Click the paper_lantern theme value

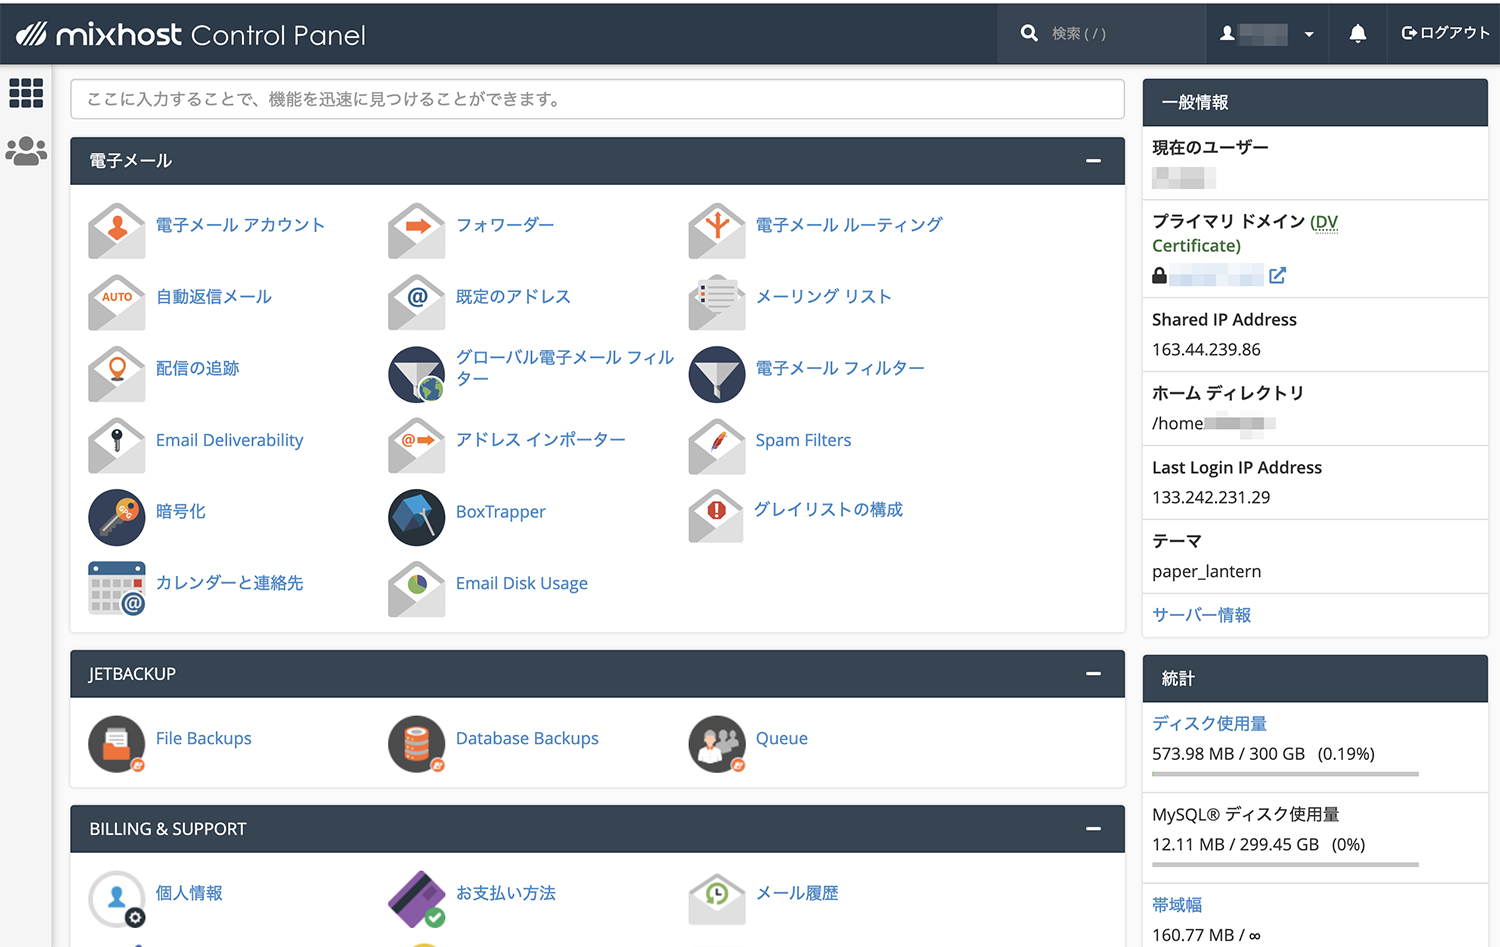1206,571
